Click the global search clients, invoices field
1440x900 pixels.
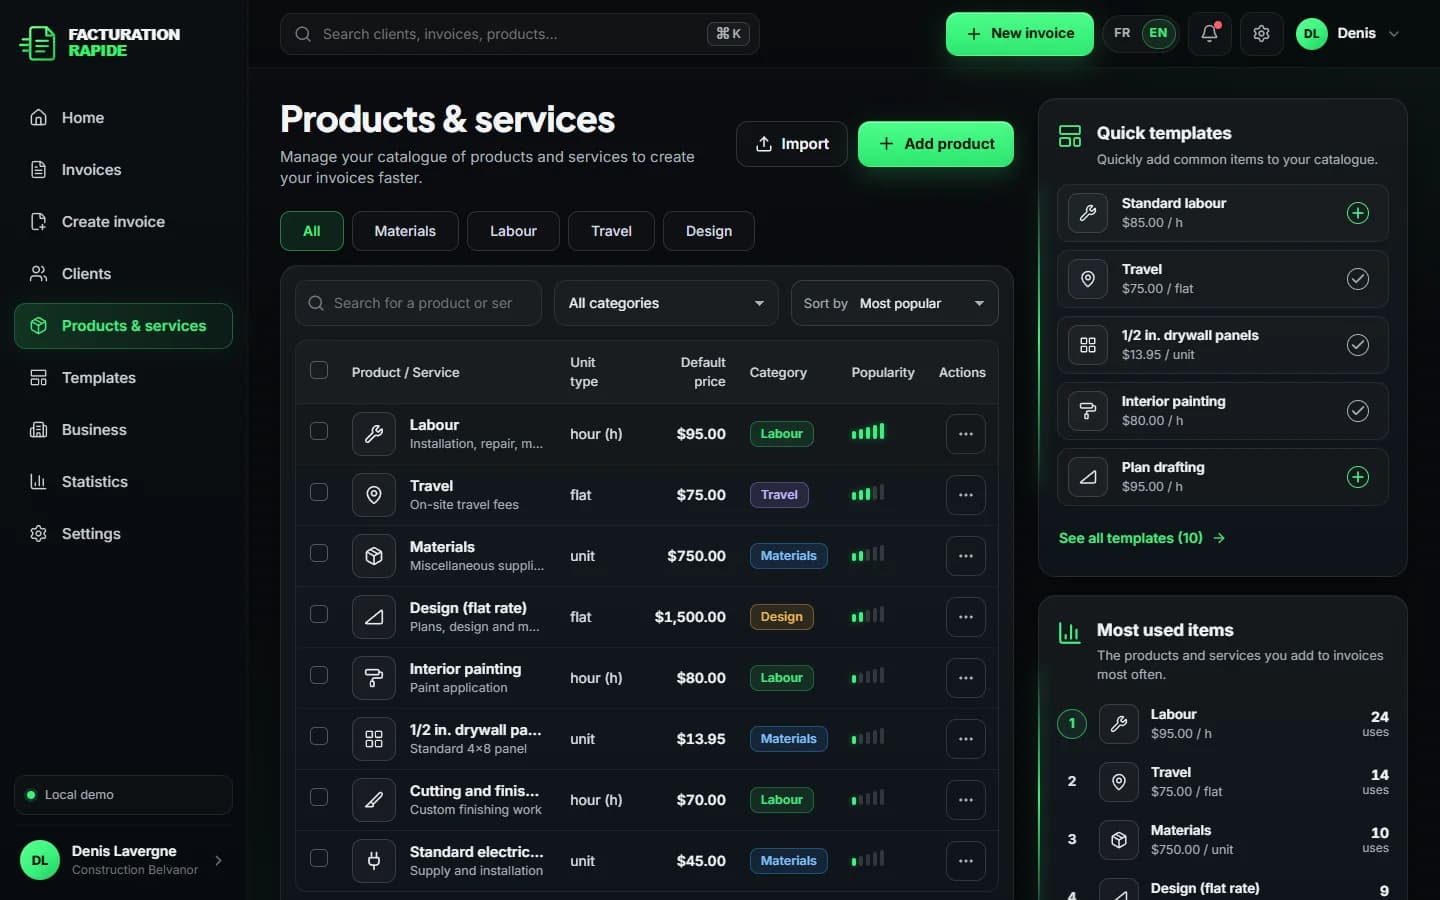[x=520, y=34]
